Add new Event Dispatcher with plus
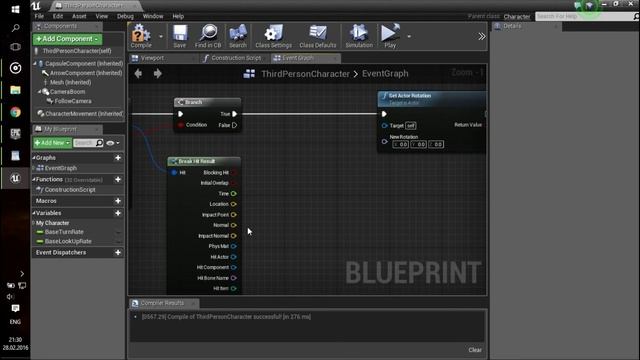The image size is (640, 360). pyautogui.click(x=118, y=253)
